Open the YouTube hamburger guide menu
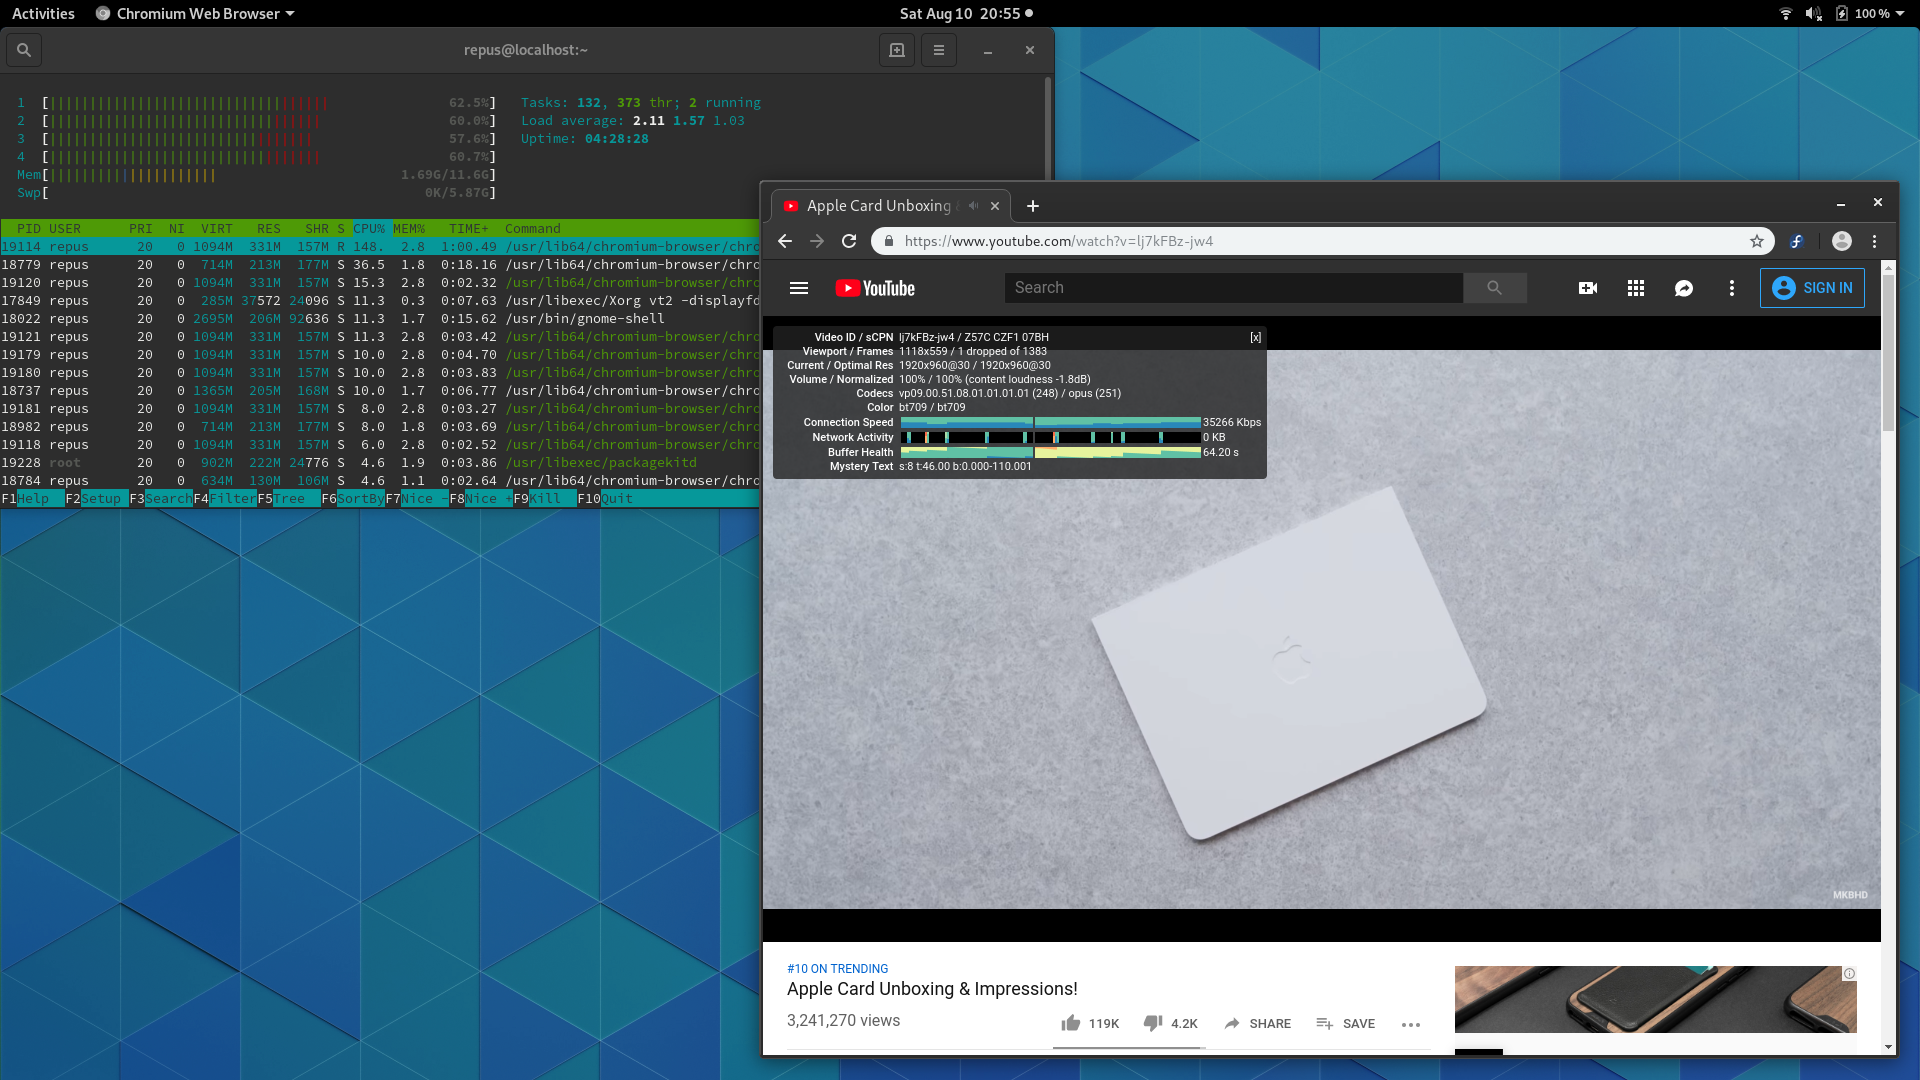 tap(798, 288)
